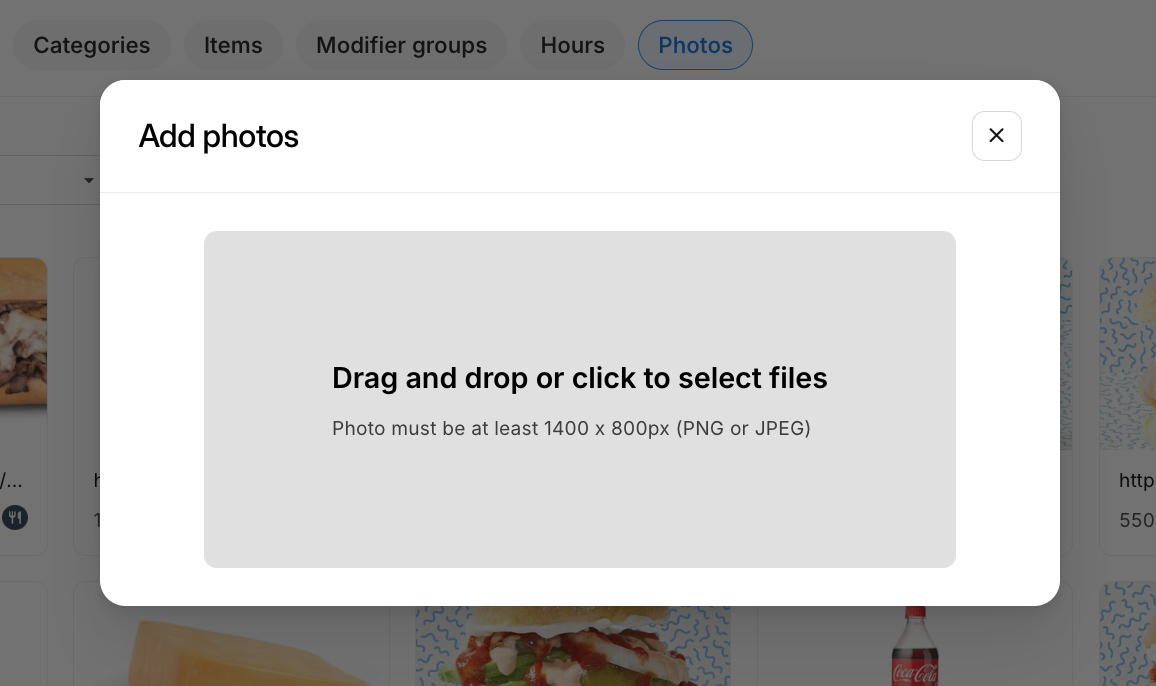Click the 'http' photo name on right card
1156x686 pixels.
[1136, 481]
